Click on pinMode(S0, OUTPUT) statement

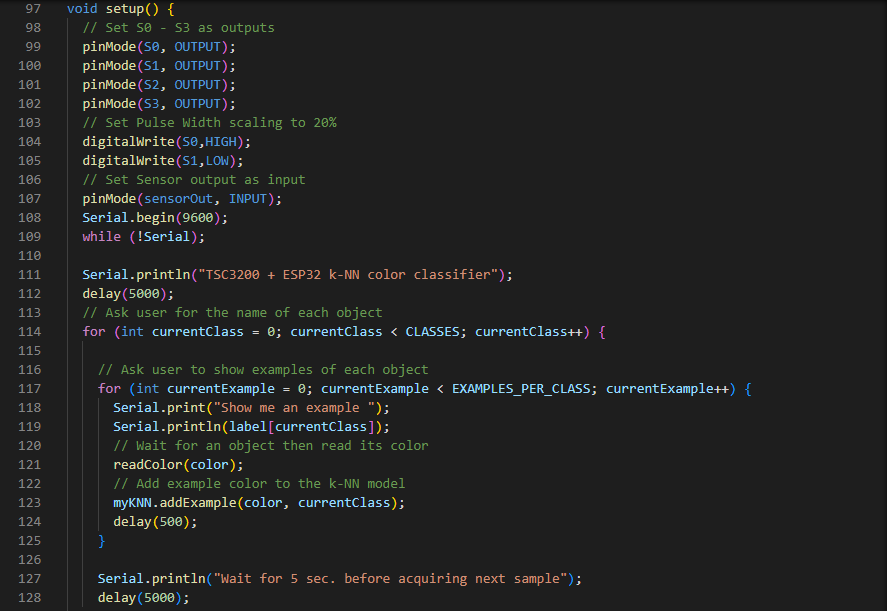pos(158,46)
